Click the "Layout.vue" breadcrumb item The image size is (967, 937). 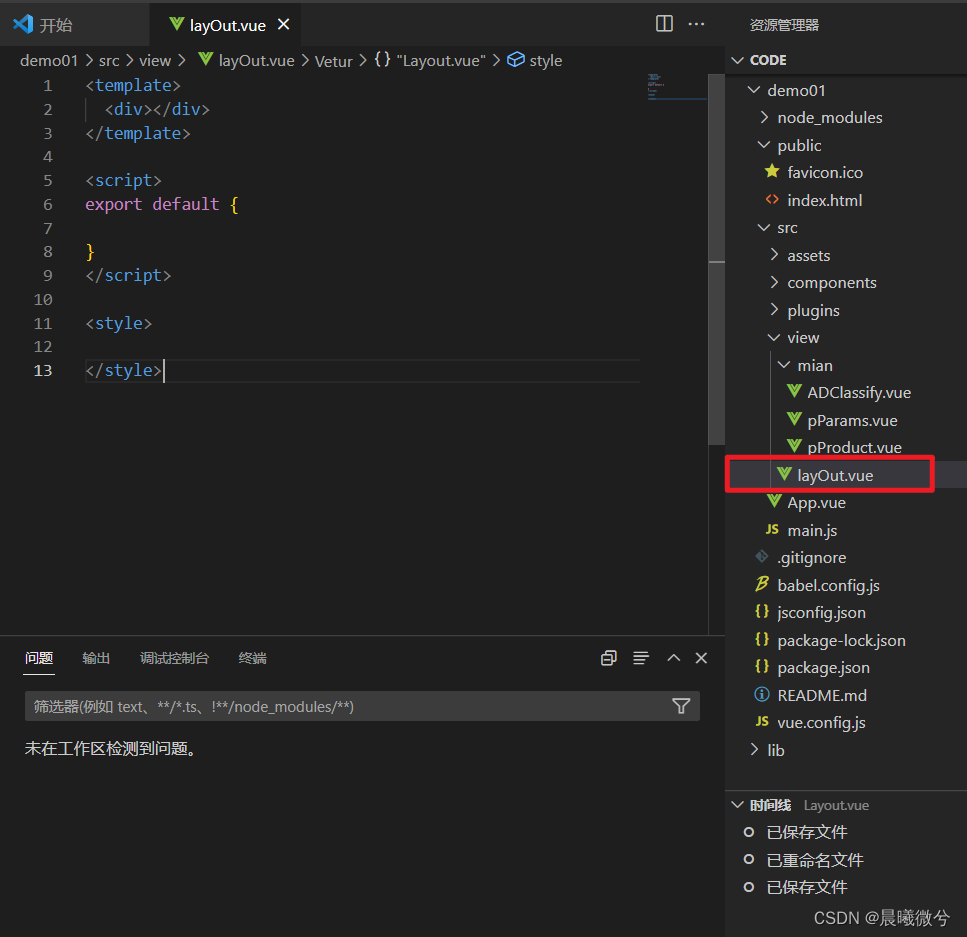click(x=430, y=60)
